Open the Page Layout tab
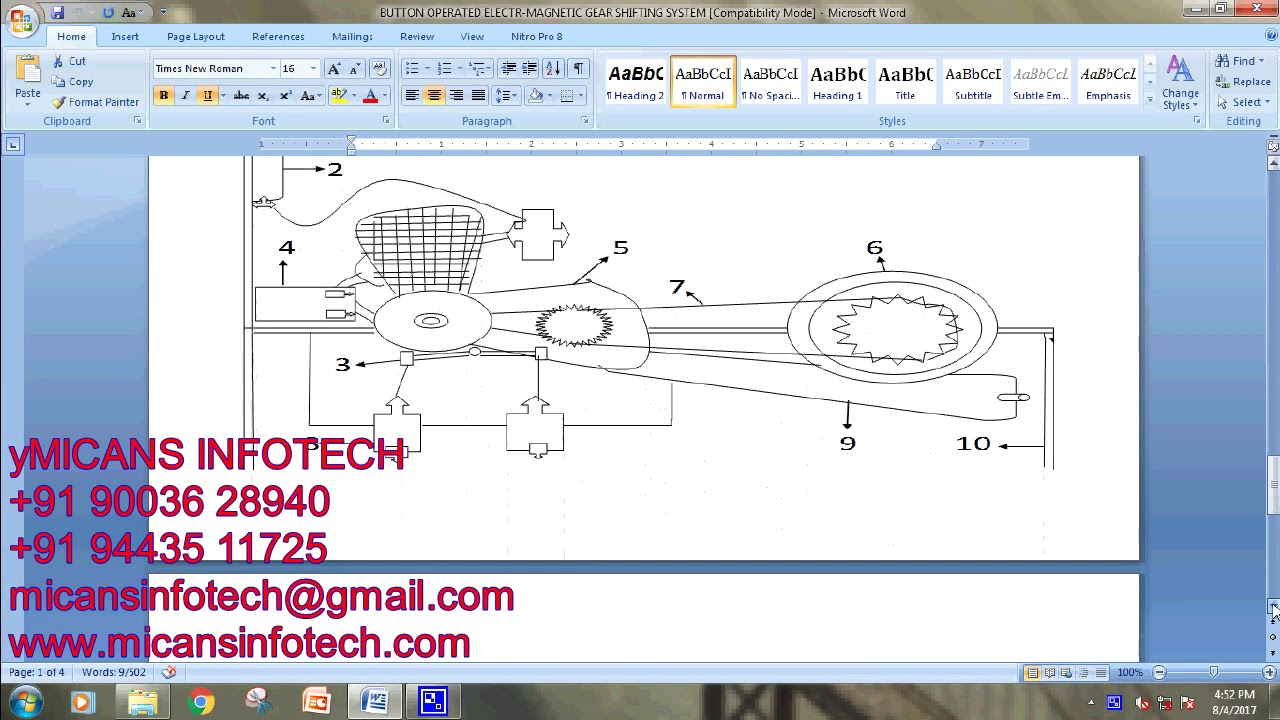 [x=196, y=37]
